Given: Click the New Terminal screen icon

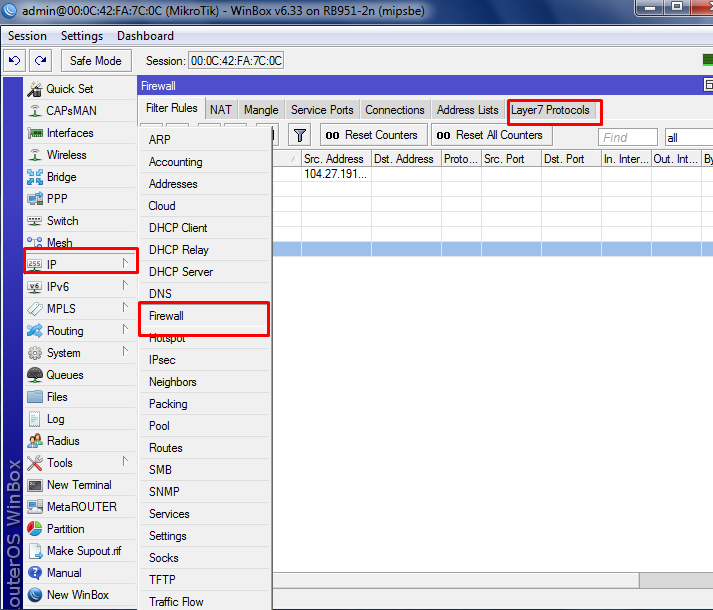Looking at the screenshot, I should point(35,485).
